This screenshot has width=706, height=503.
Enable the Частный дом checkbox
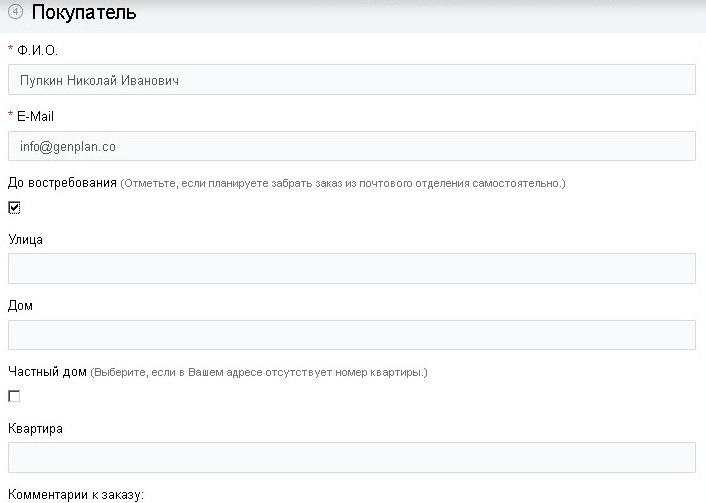14,397
